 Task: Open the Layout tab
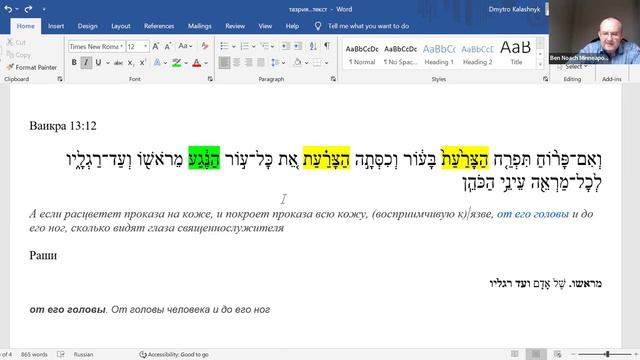point(121,26)
